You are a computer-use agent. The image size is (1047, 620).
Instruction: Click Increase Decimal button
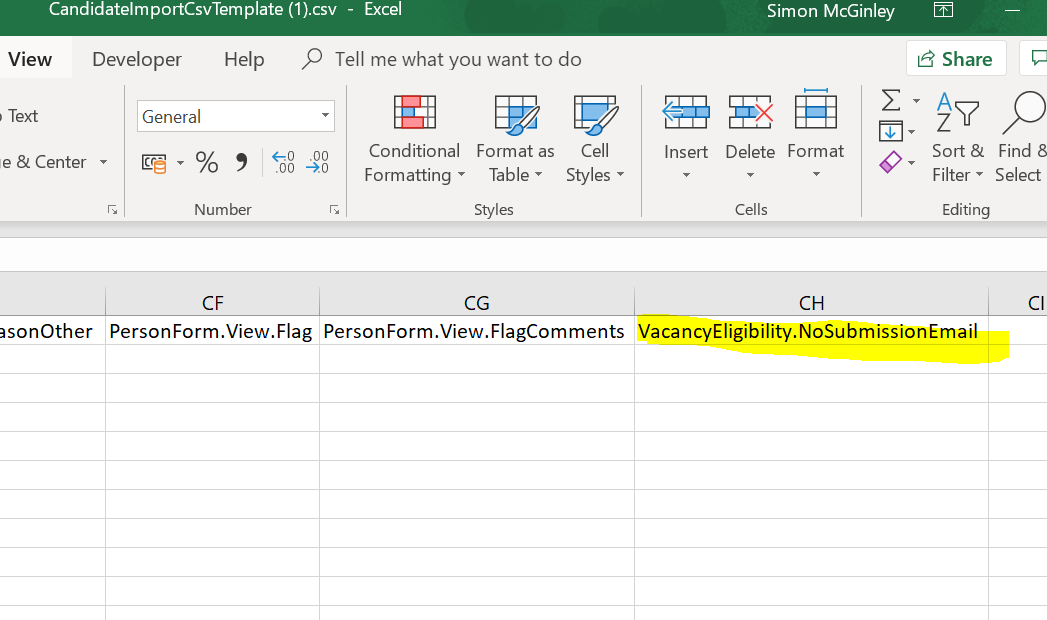(283, 163)
